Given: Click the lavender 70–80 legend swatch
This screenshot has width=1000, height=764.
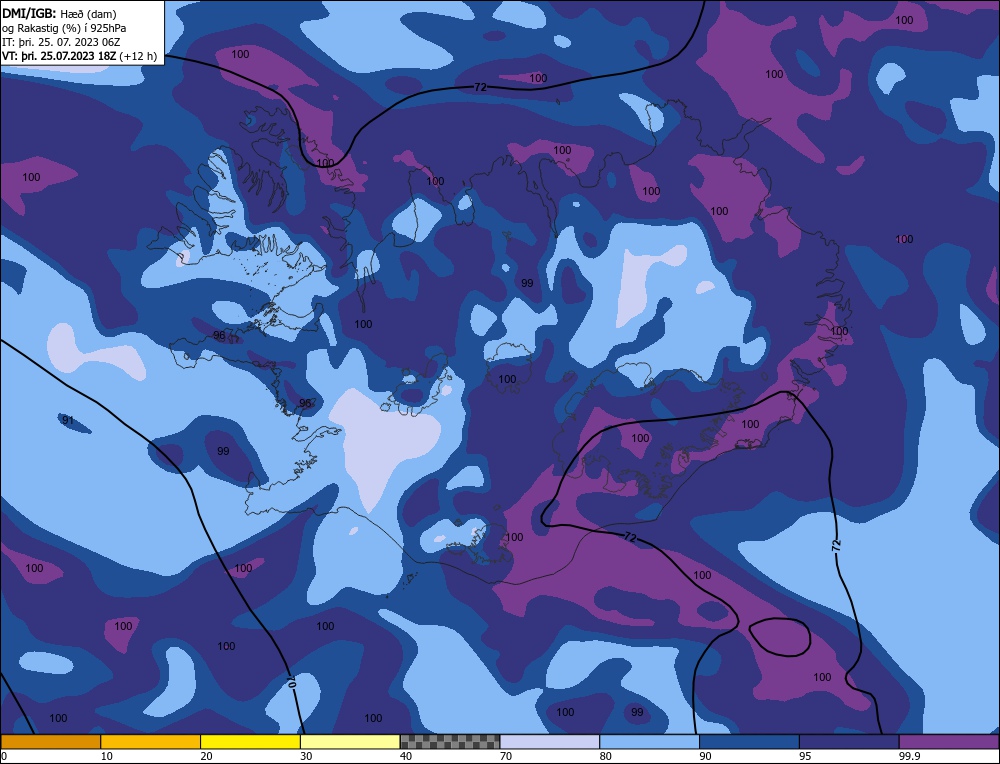Looking at the screenshot, I should coord(550,742).
